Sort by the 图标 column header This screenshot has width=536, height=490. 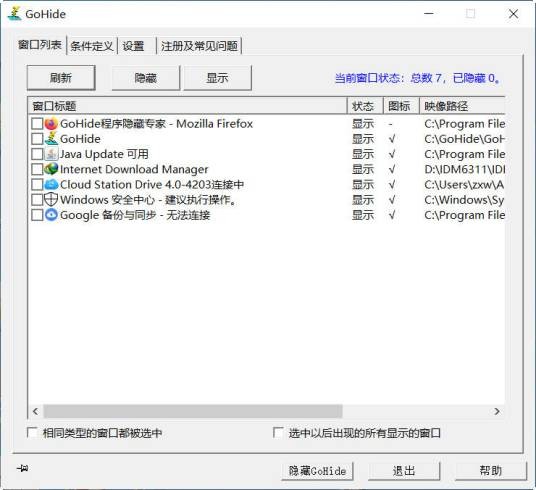[401, 106]
